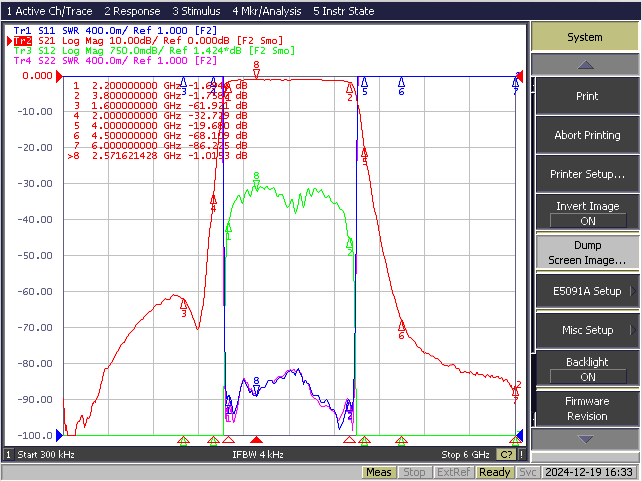Open Printer Setup dialog
642x481 pixels.
(587, 174)
